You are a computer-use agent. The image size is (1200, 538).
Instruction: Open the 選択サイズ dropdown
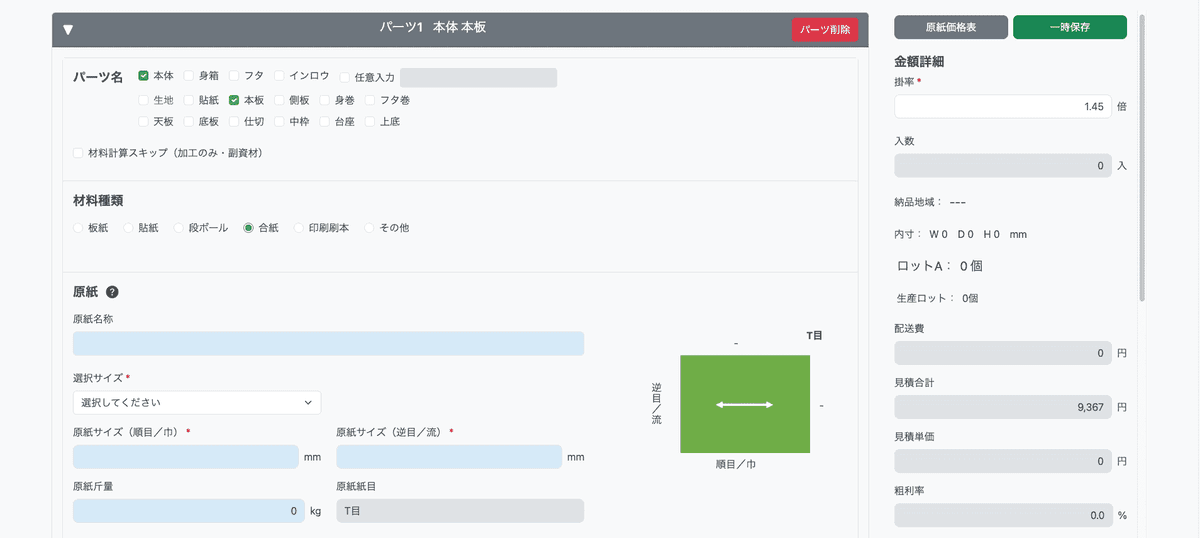tap(197, 403)
